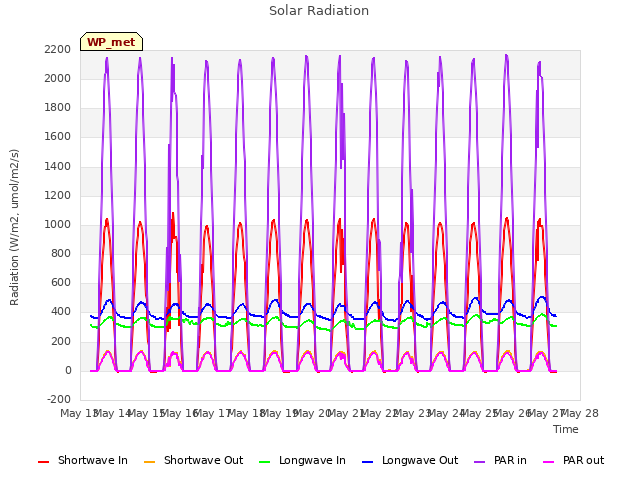Click the 400 y-axis tick label

click(61, 312)
